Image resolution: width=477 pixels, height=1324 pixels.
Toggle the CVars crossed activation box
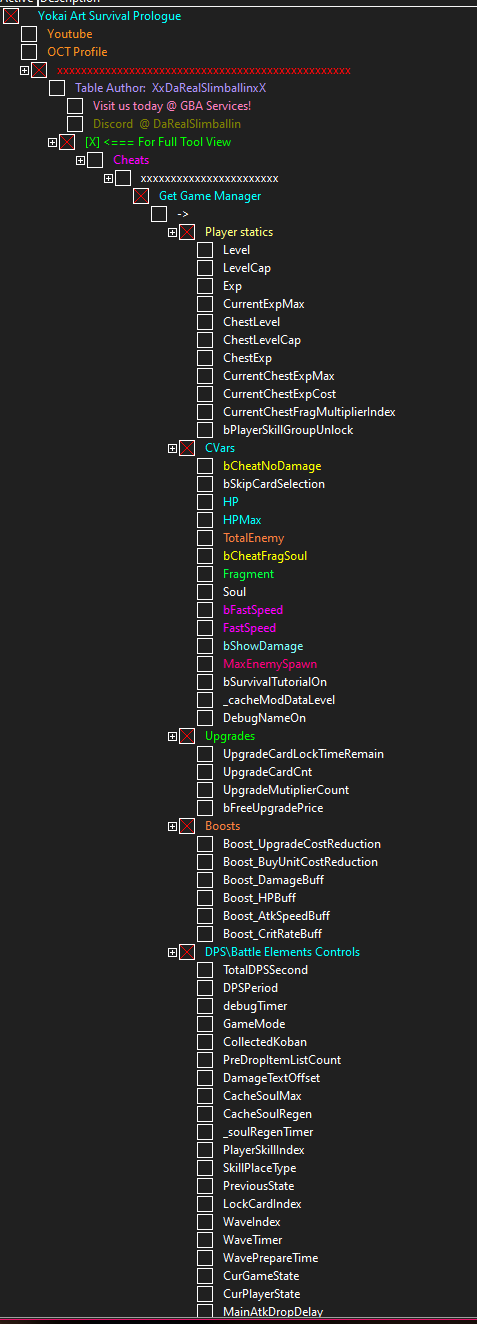coord(187,448)
